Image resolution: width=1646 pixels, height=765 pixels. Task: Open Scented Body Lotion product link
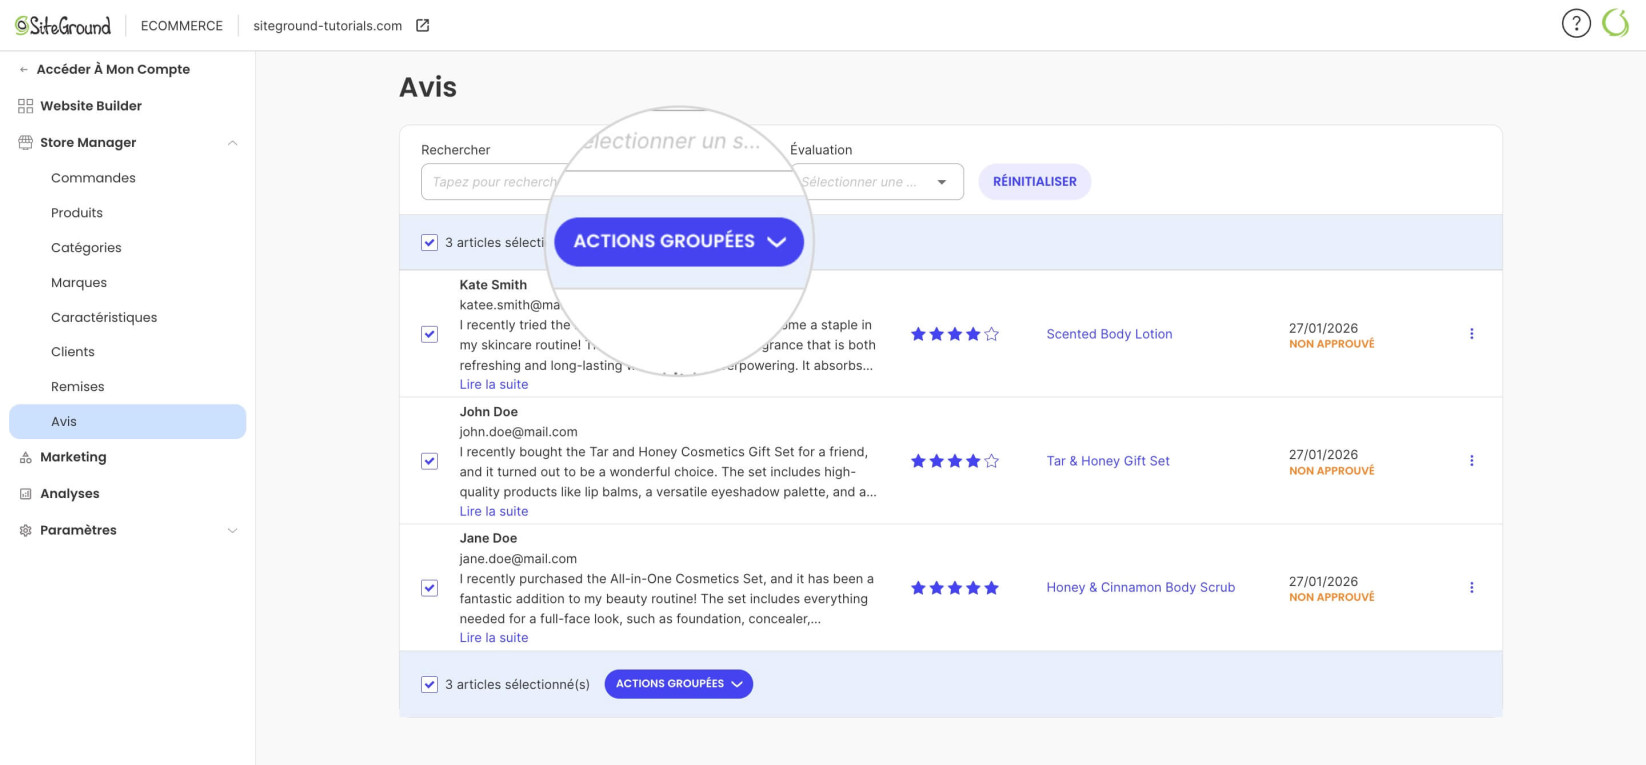point(1109,334)
